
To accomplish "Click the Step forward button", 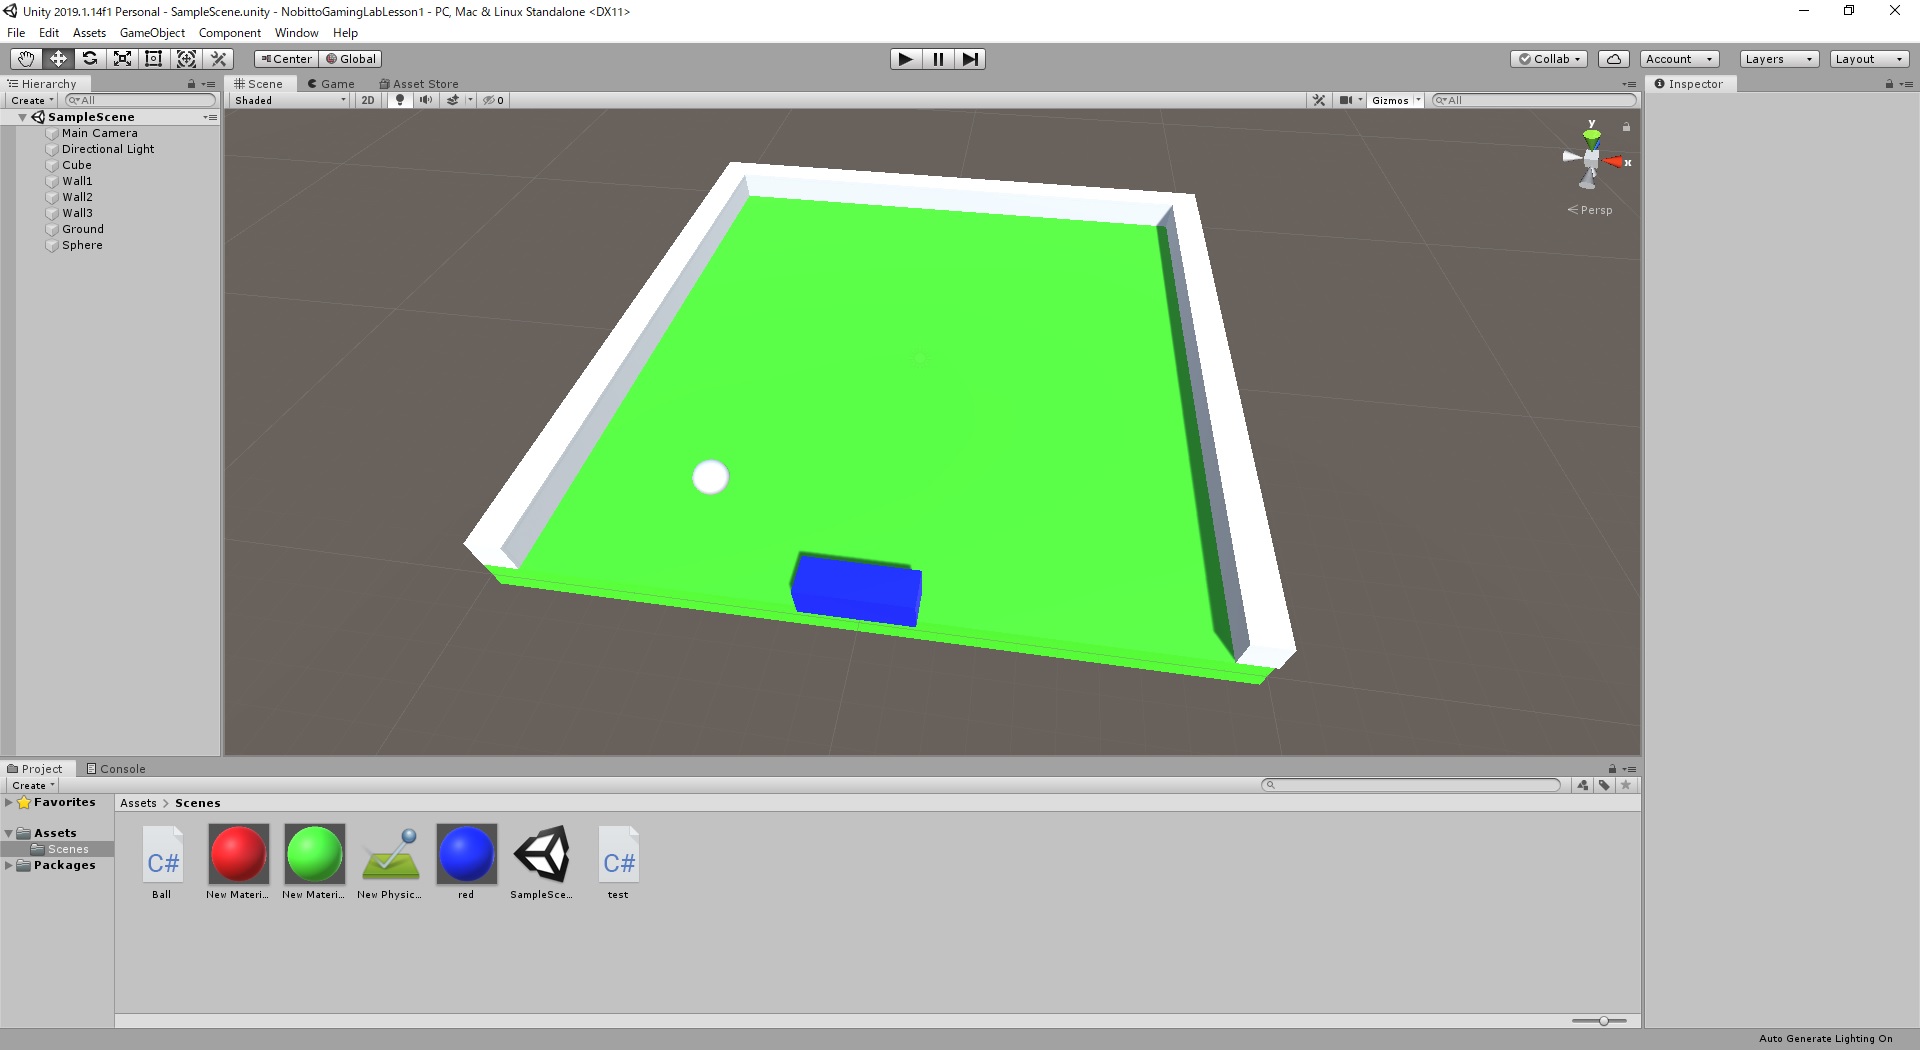I will click(970, 59).
